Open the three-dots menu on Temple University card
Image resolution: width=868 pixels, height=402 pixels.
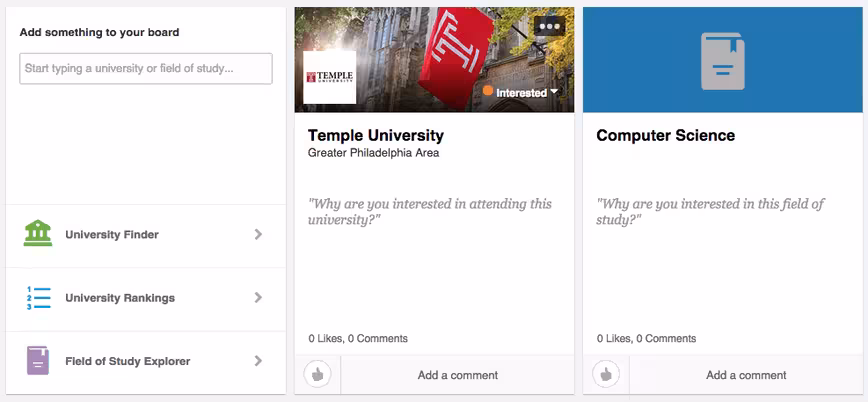click(x=549, y=26)
